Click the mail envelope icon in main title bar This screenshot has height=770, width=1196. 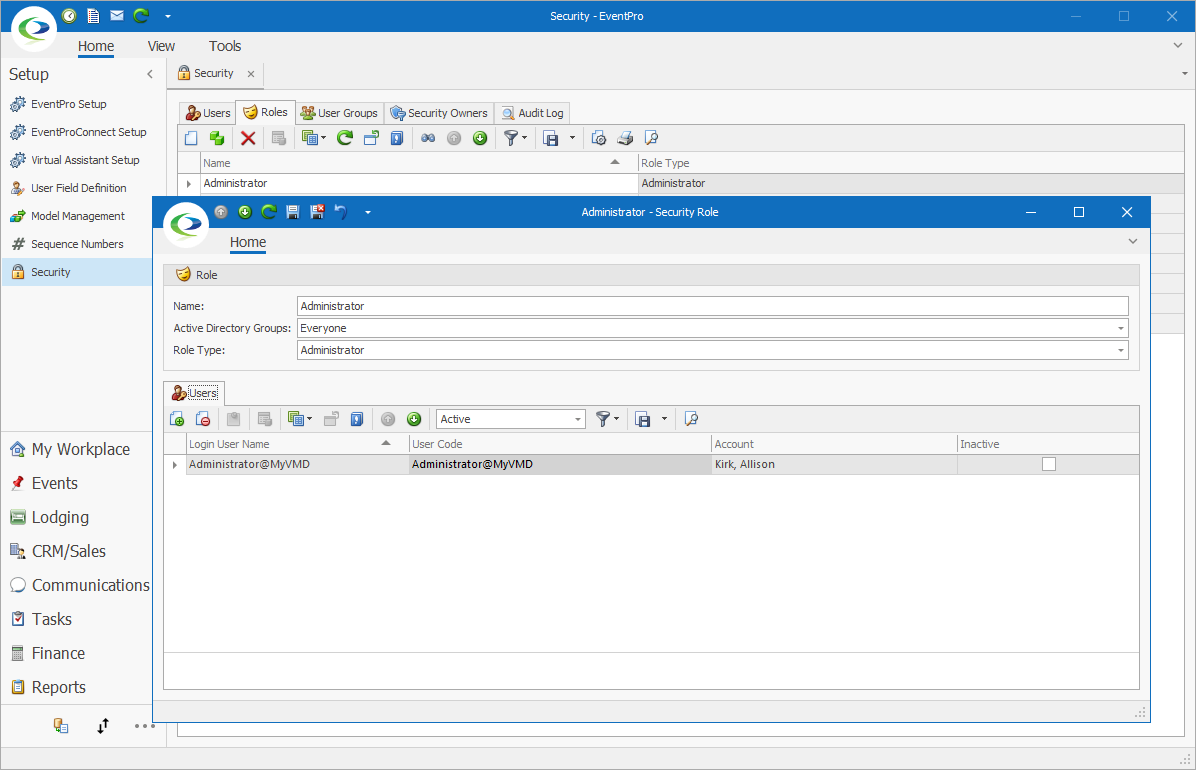click(x=117, y=15)
